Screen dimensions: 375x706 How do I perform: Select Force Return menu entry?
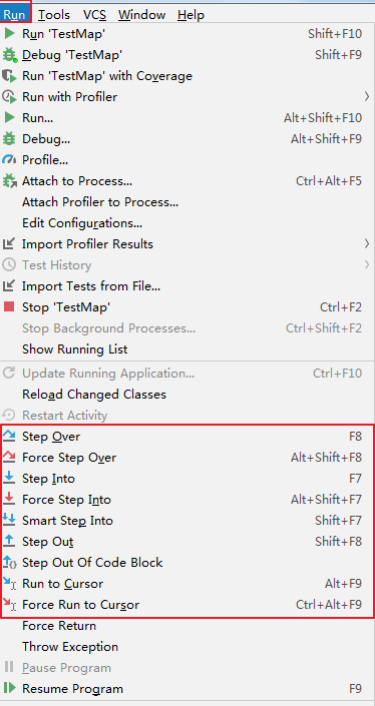[x=59, y=625]
